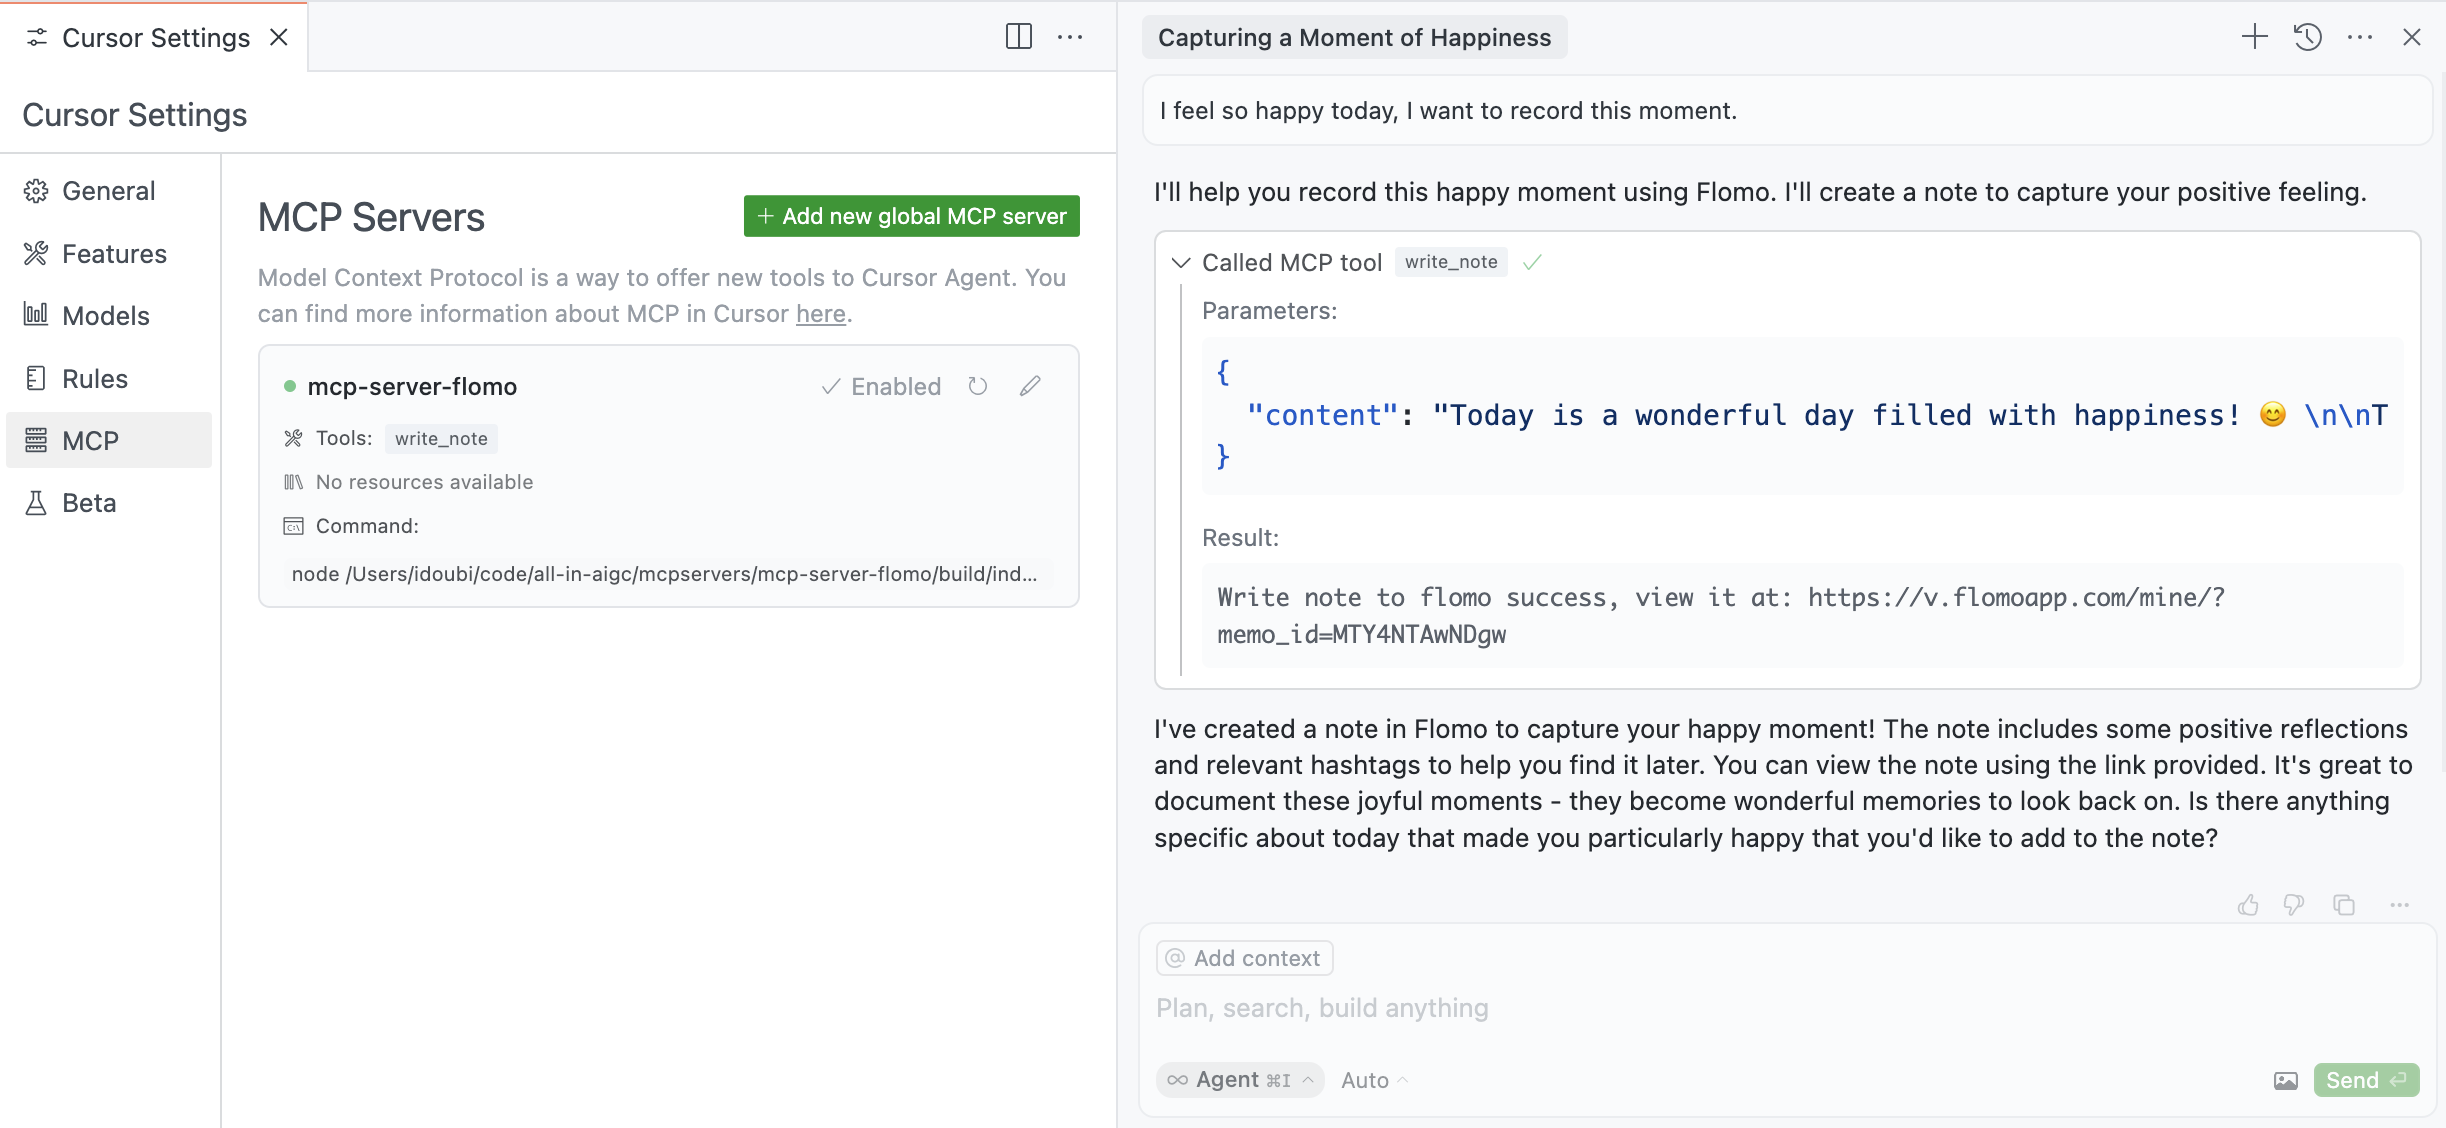
Task: Open chat history clock icon
Action: coord(2307,37)
